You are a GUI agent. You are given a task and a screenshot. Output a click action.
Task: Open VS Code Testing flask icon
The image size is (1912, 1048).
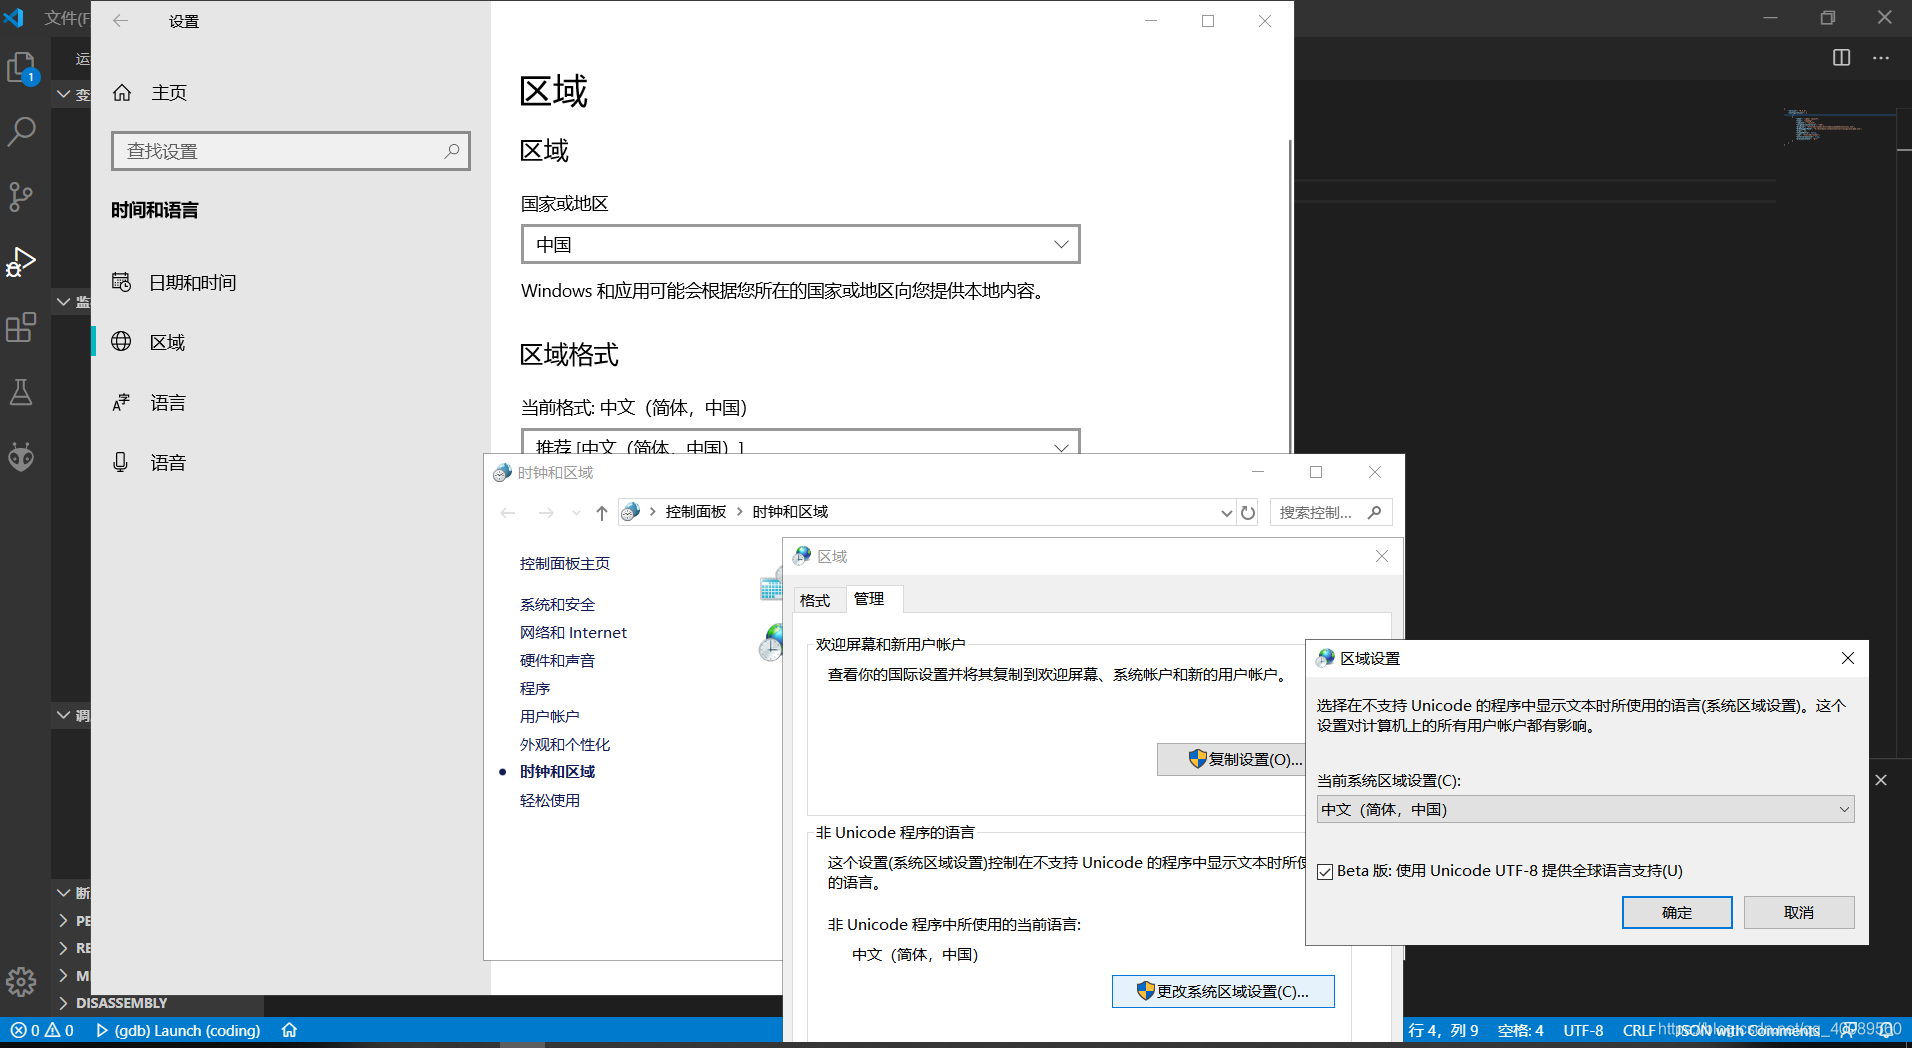click(21, 392)
